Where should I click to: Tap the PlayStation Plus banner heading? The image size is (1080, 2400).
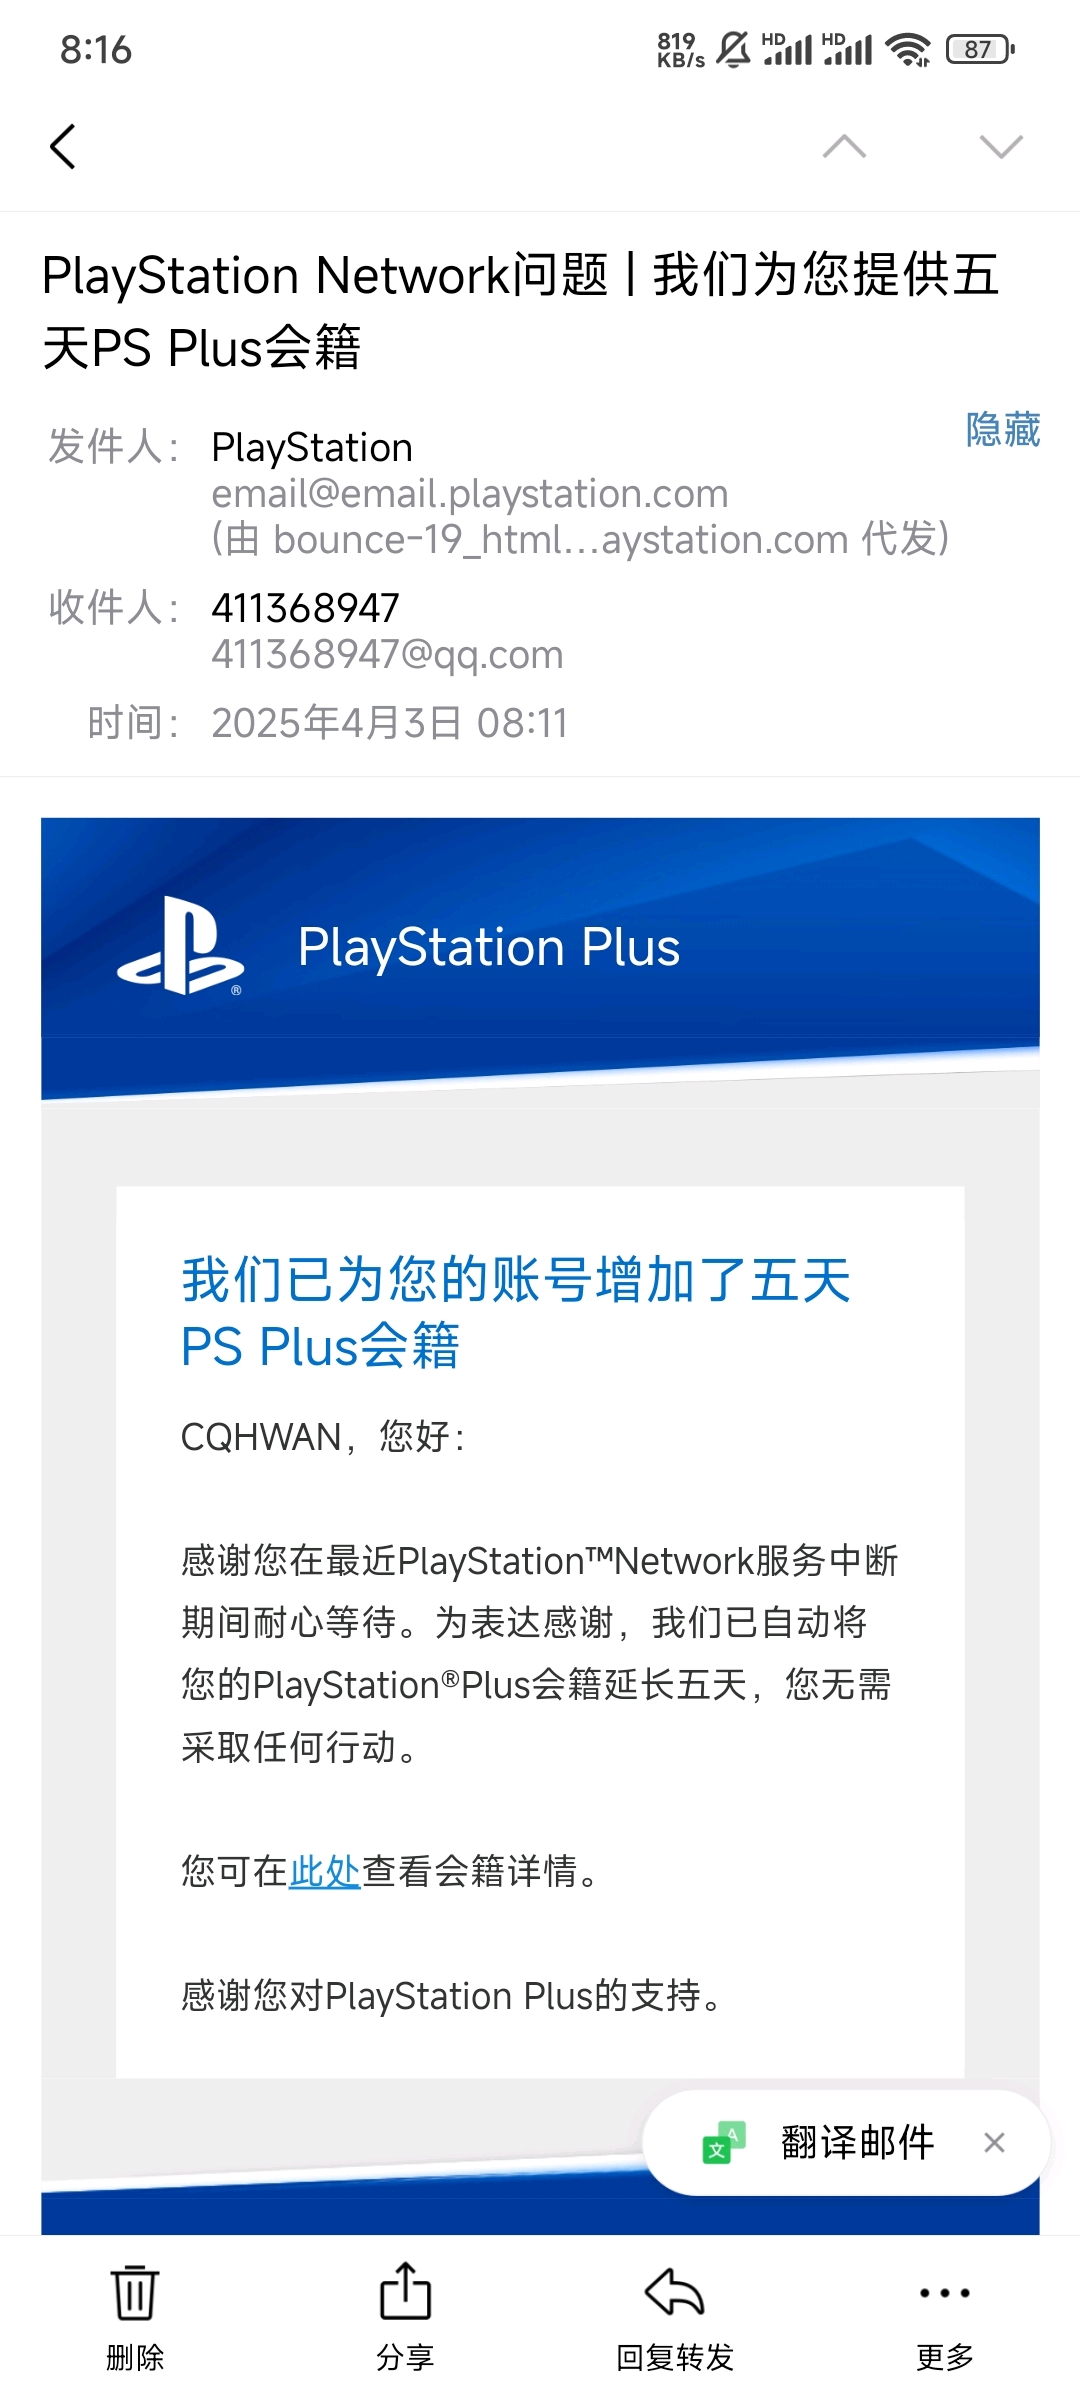(x=489, y=947)
